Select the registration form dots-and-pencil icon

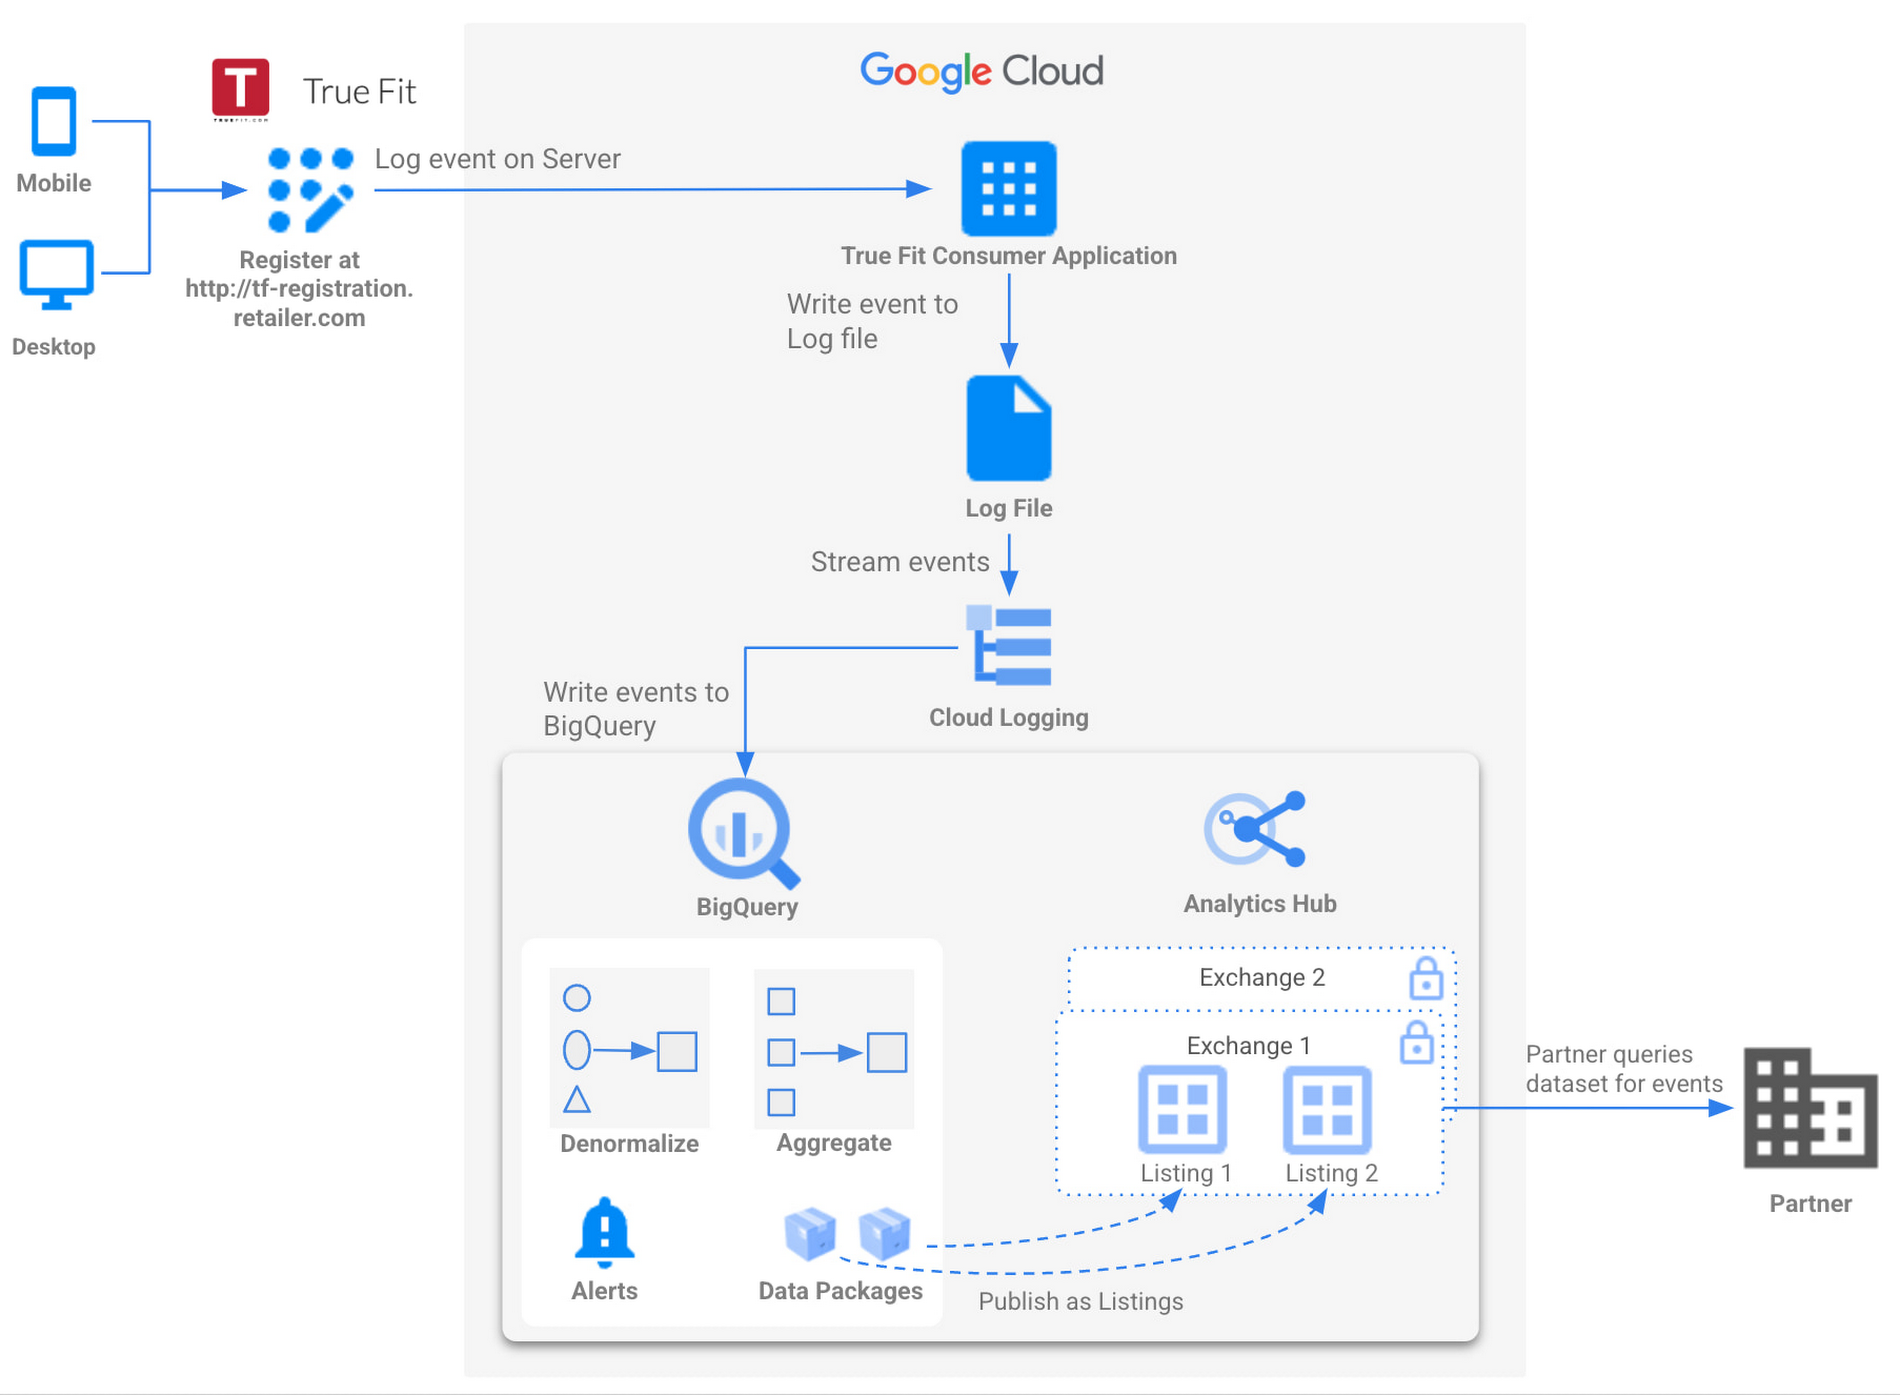click(310, 189)
